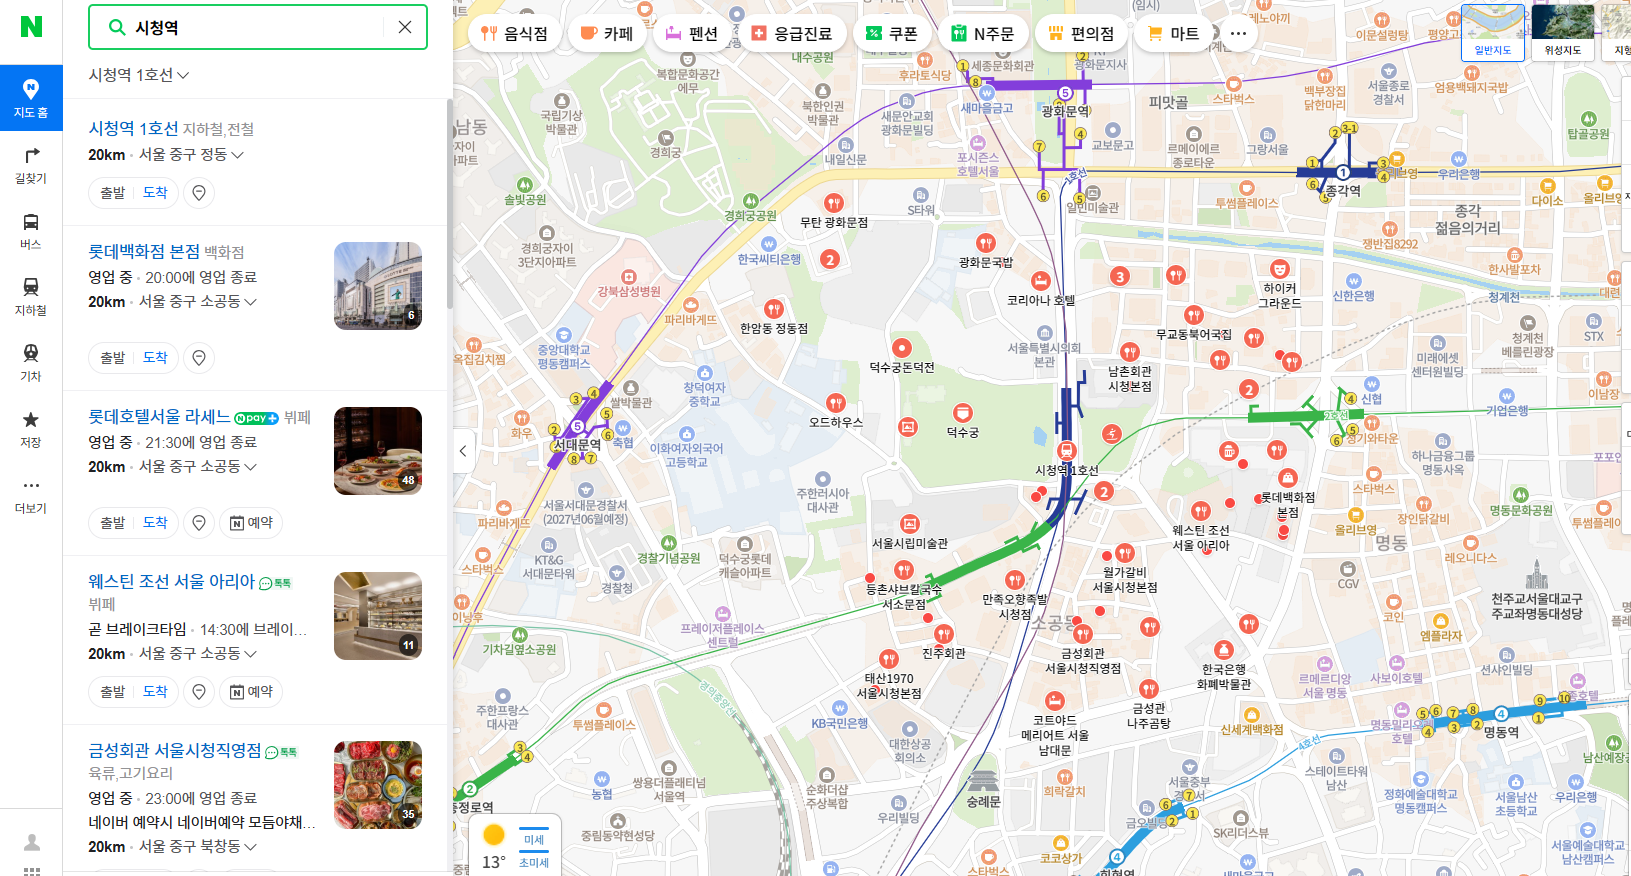Click 오드하우스 restaurant marker

pyautogui.click(x=835, y=403)
